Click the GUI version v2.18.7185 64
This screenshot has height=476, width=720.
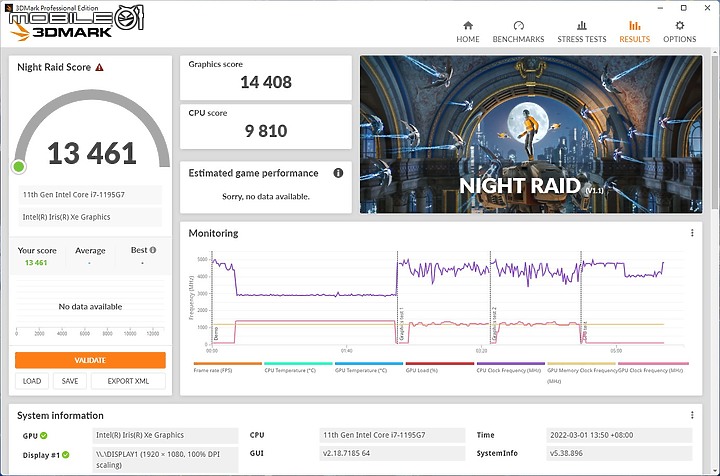point(392,453)
